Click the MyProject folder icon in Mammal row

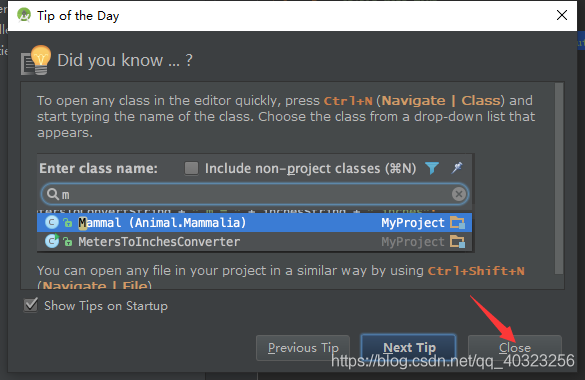point(457,223)
